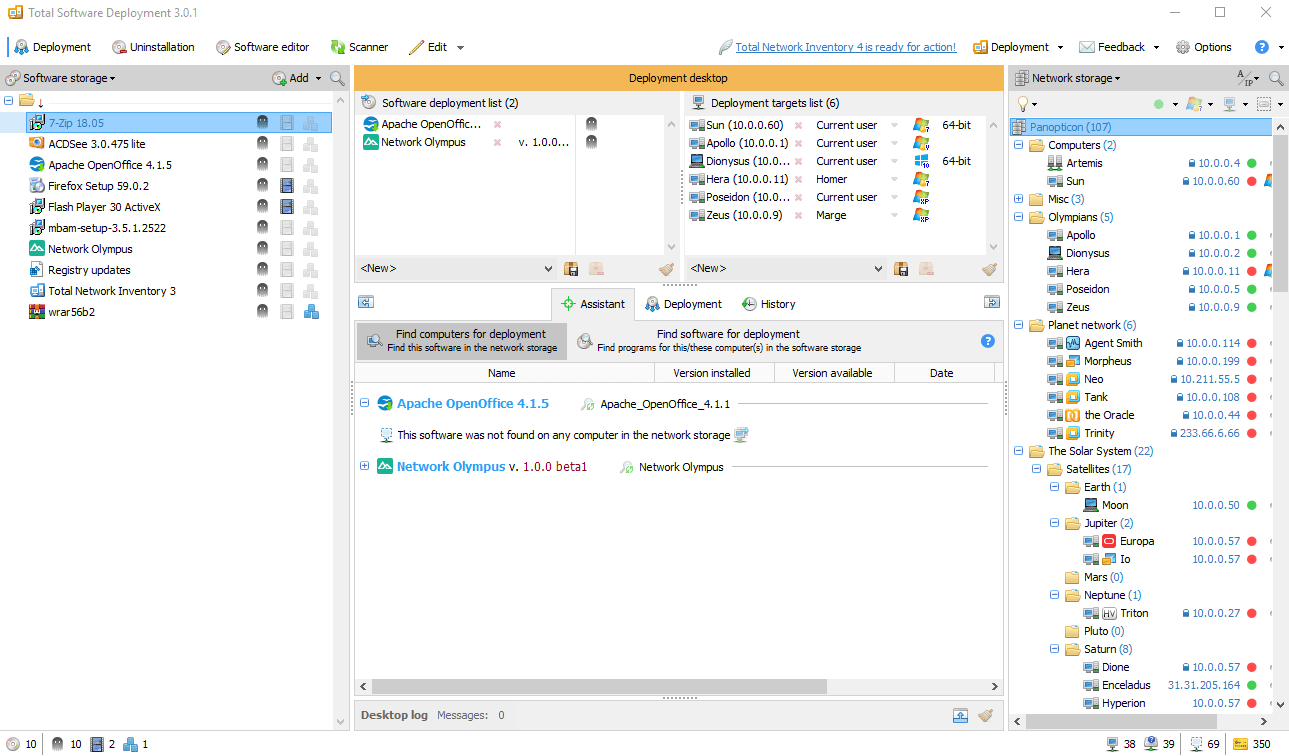Click the horizontal scrollbar in the Assistant results

tap(599, 687)
